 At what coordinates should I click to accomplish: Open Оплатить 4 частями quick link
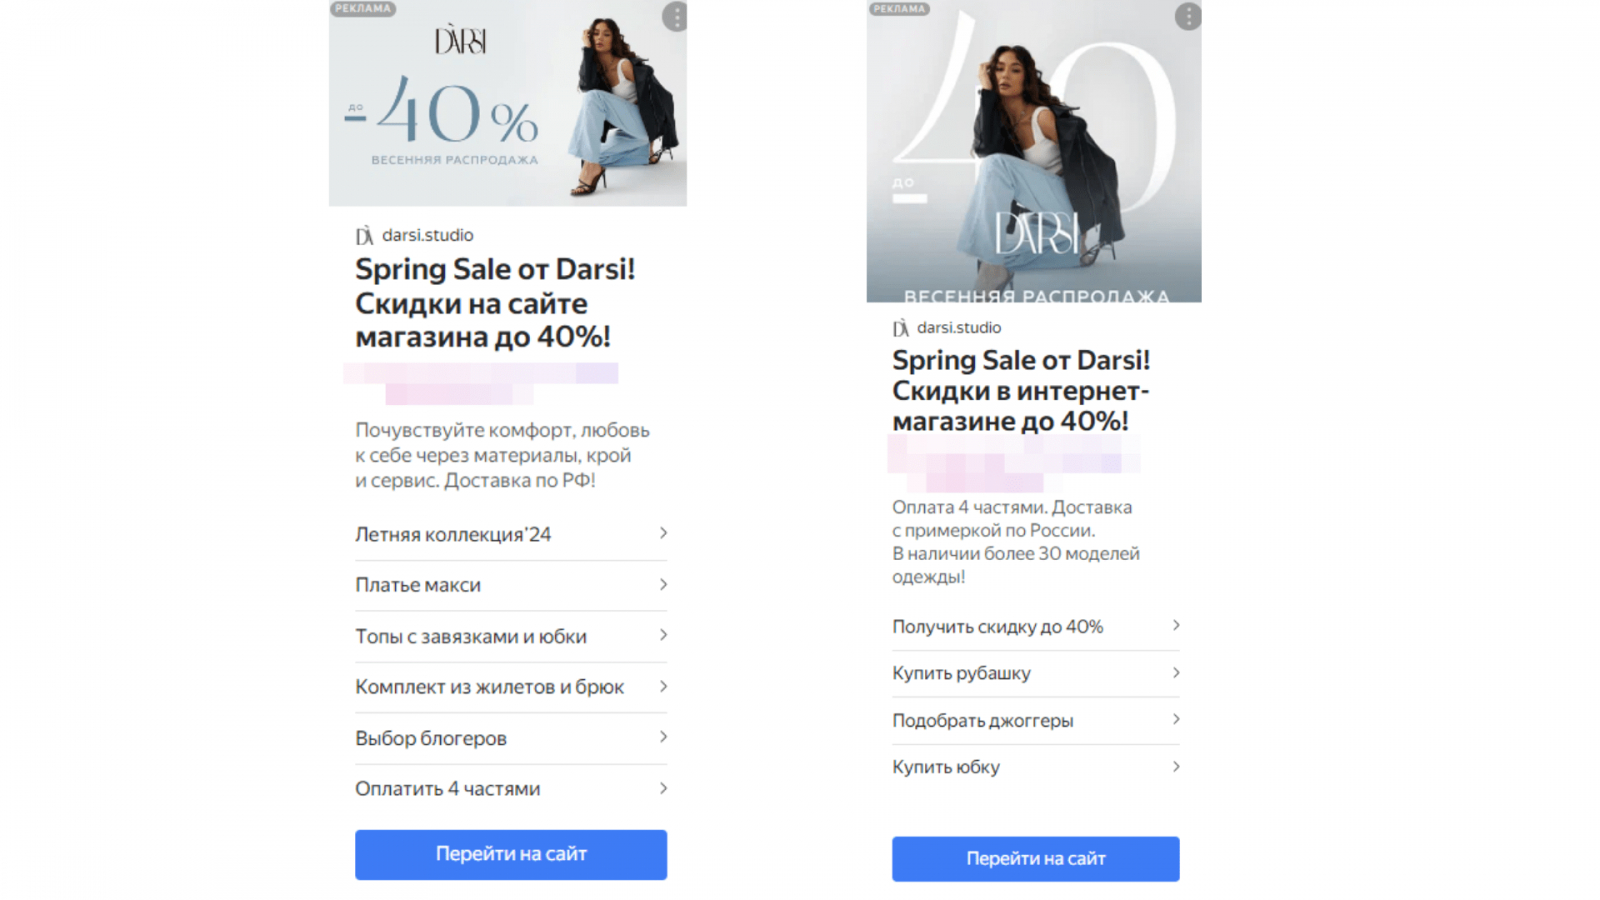(x=511, y=789)
